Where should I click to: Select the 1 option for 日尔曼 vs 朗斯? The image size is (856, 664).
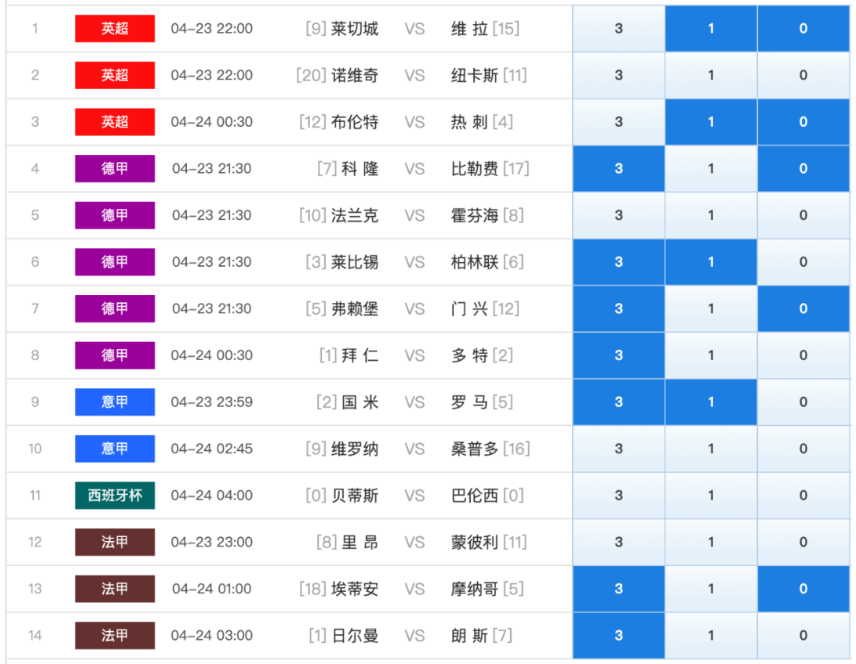[x=711, y=636]
